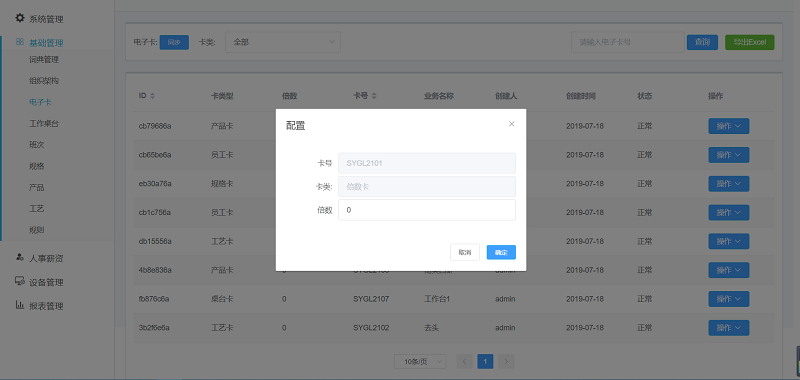Open the 词典管理 menu item
This screenshot has height=380, width=800.
44,59
